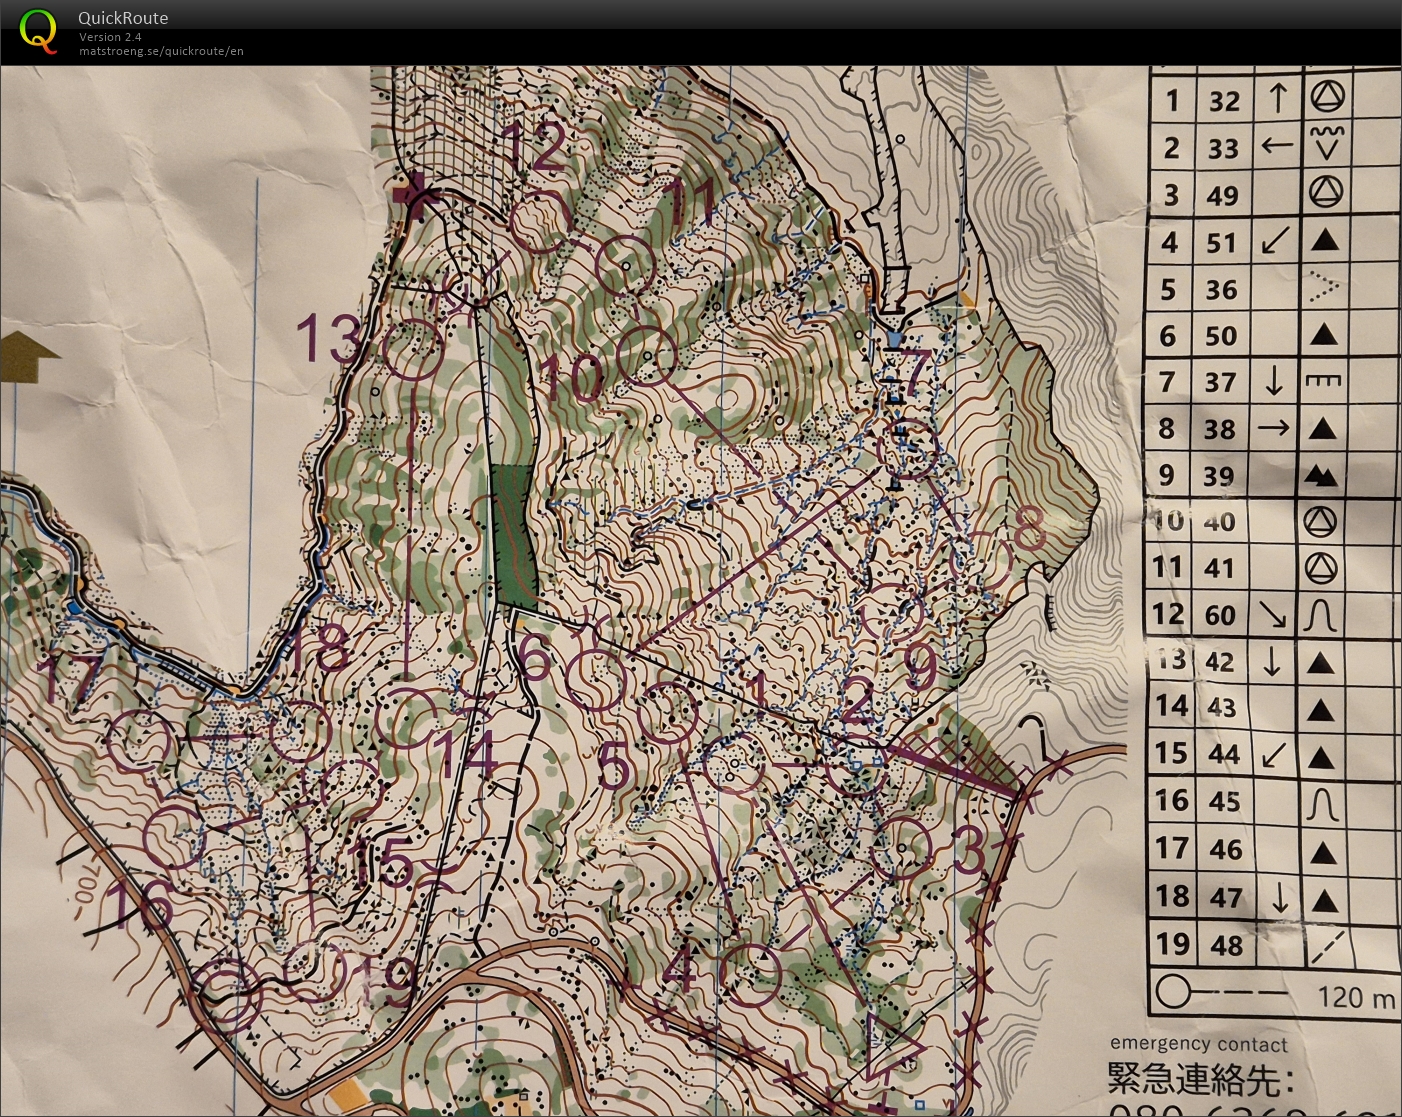Click code 60 in the control description table
This screenshot has height=1117, width=1402.
coord(1220,615)
